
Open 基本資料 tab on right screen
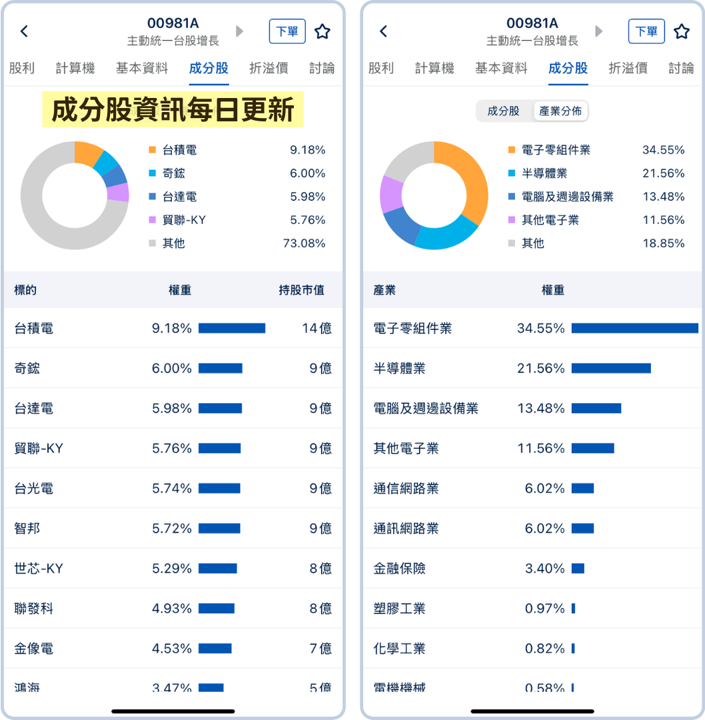501,68
